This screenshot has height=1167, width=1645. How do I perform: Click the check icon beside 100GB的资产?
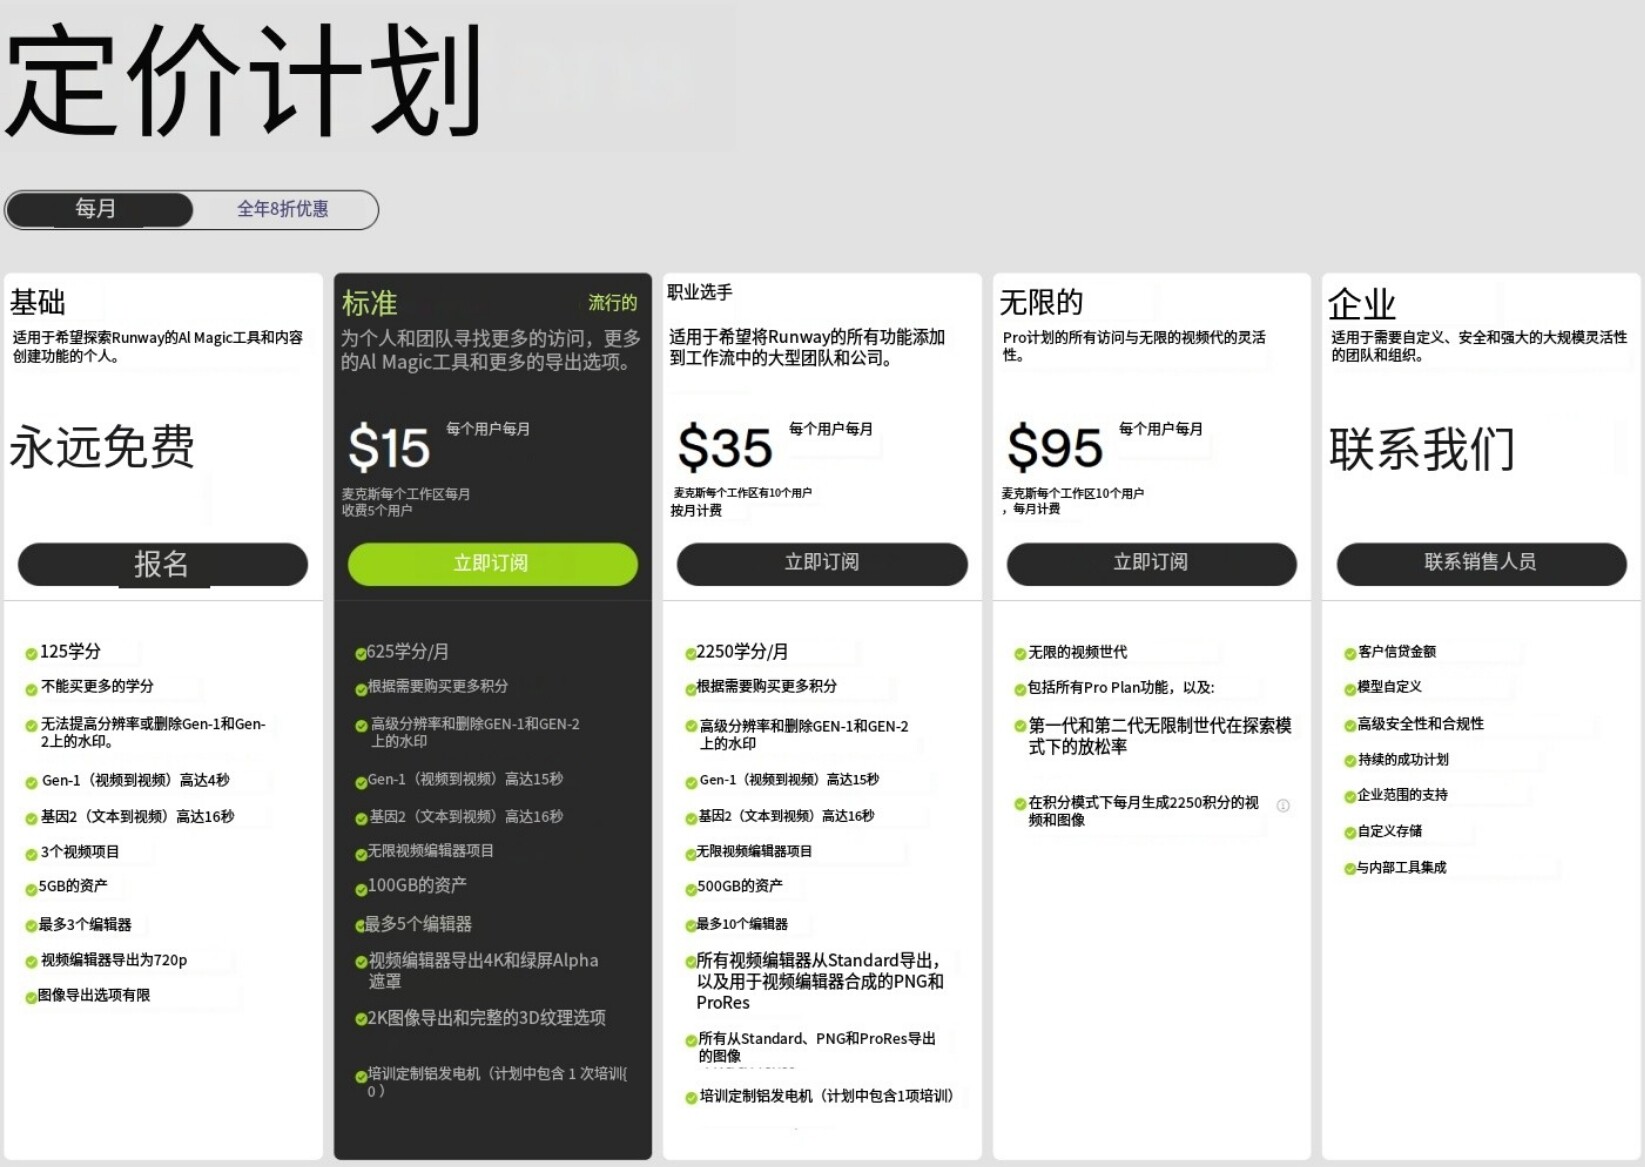tap(361, 889)
